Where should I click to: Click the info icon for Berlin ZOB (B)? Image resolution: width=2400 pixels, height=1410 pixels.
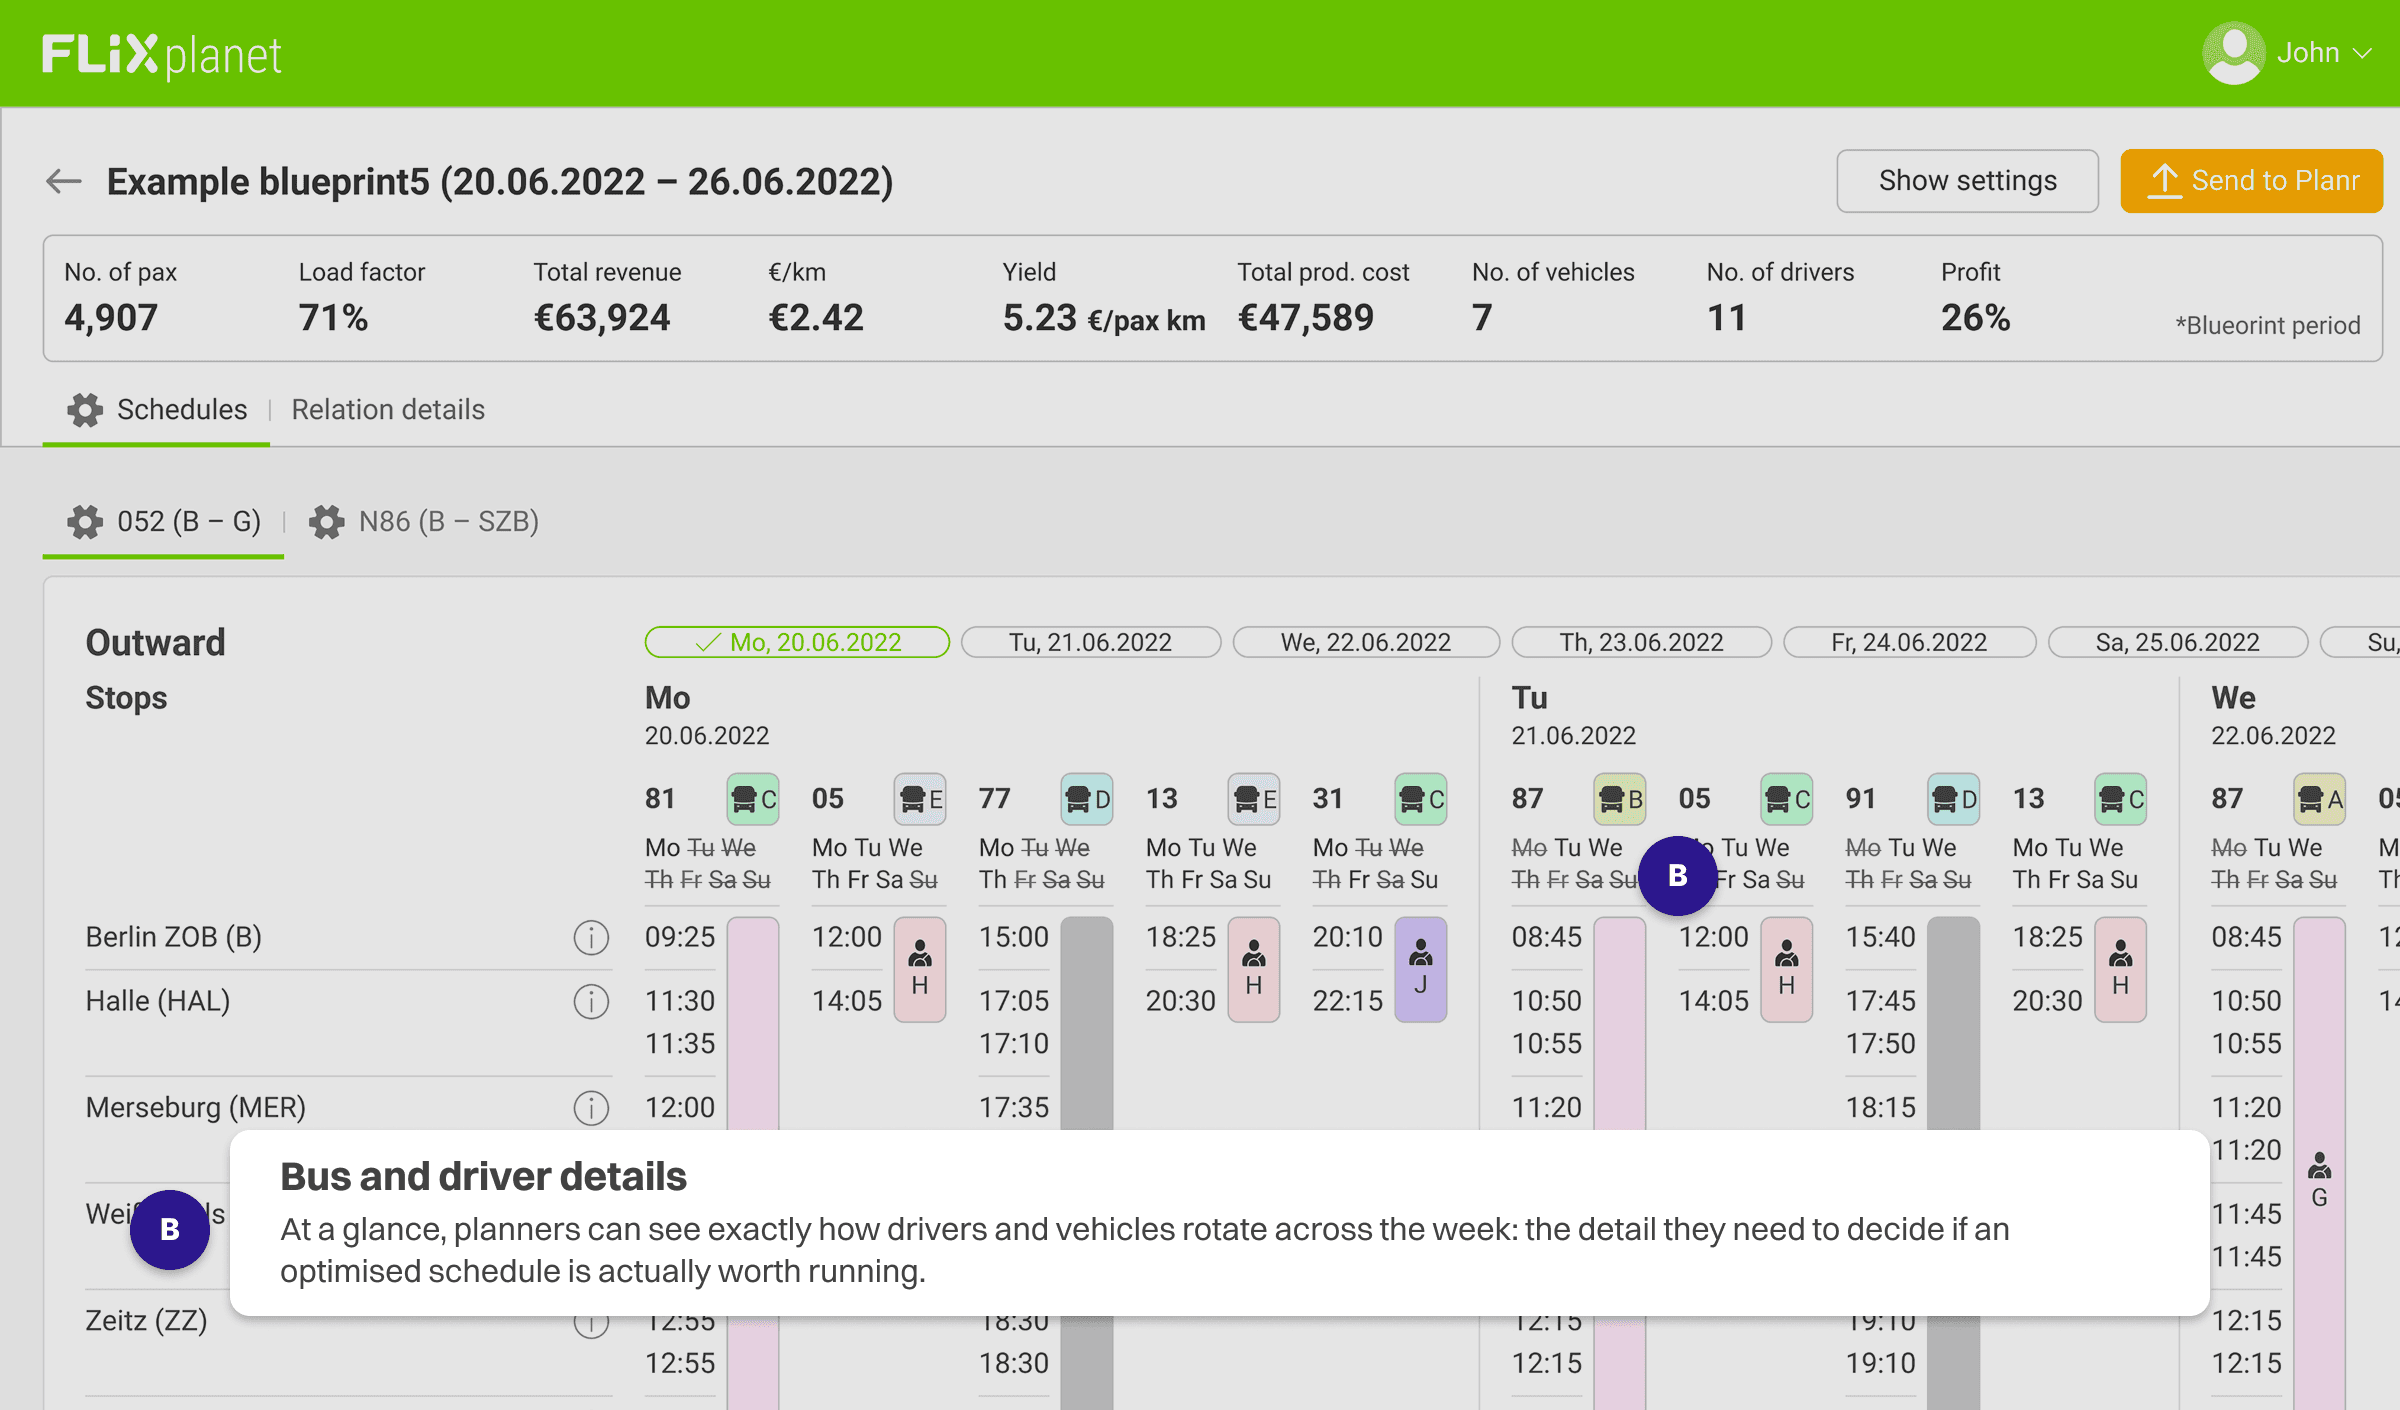click(x=591, y=937)
